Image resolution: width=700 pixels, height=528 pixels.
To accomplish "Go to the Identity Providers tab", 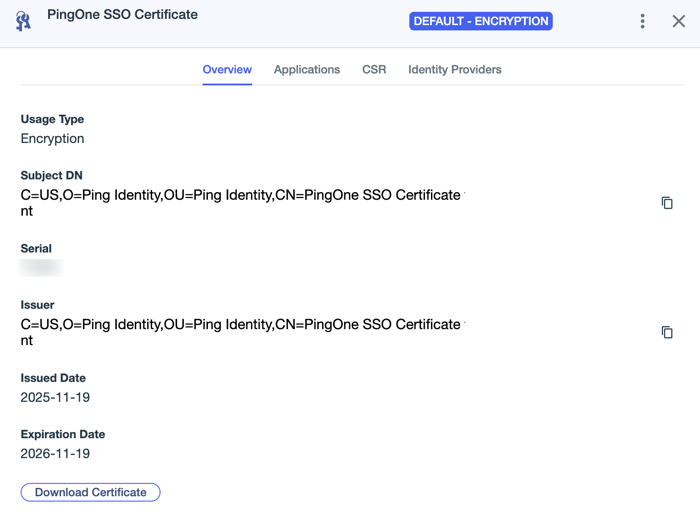I will coord(455,70).
